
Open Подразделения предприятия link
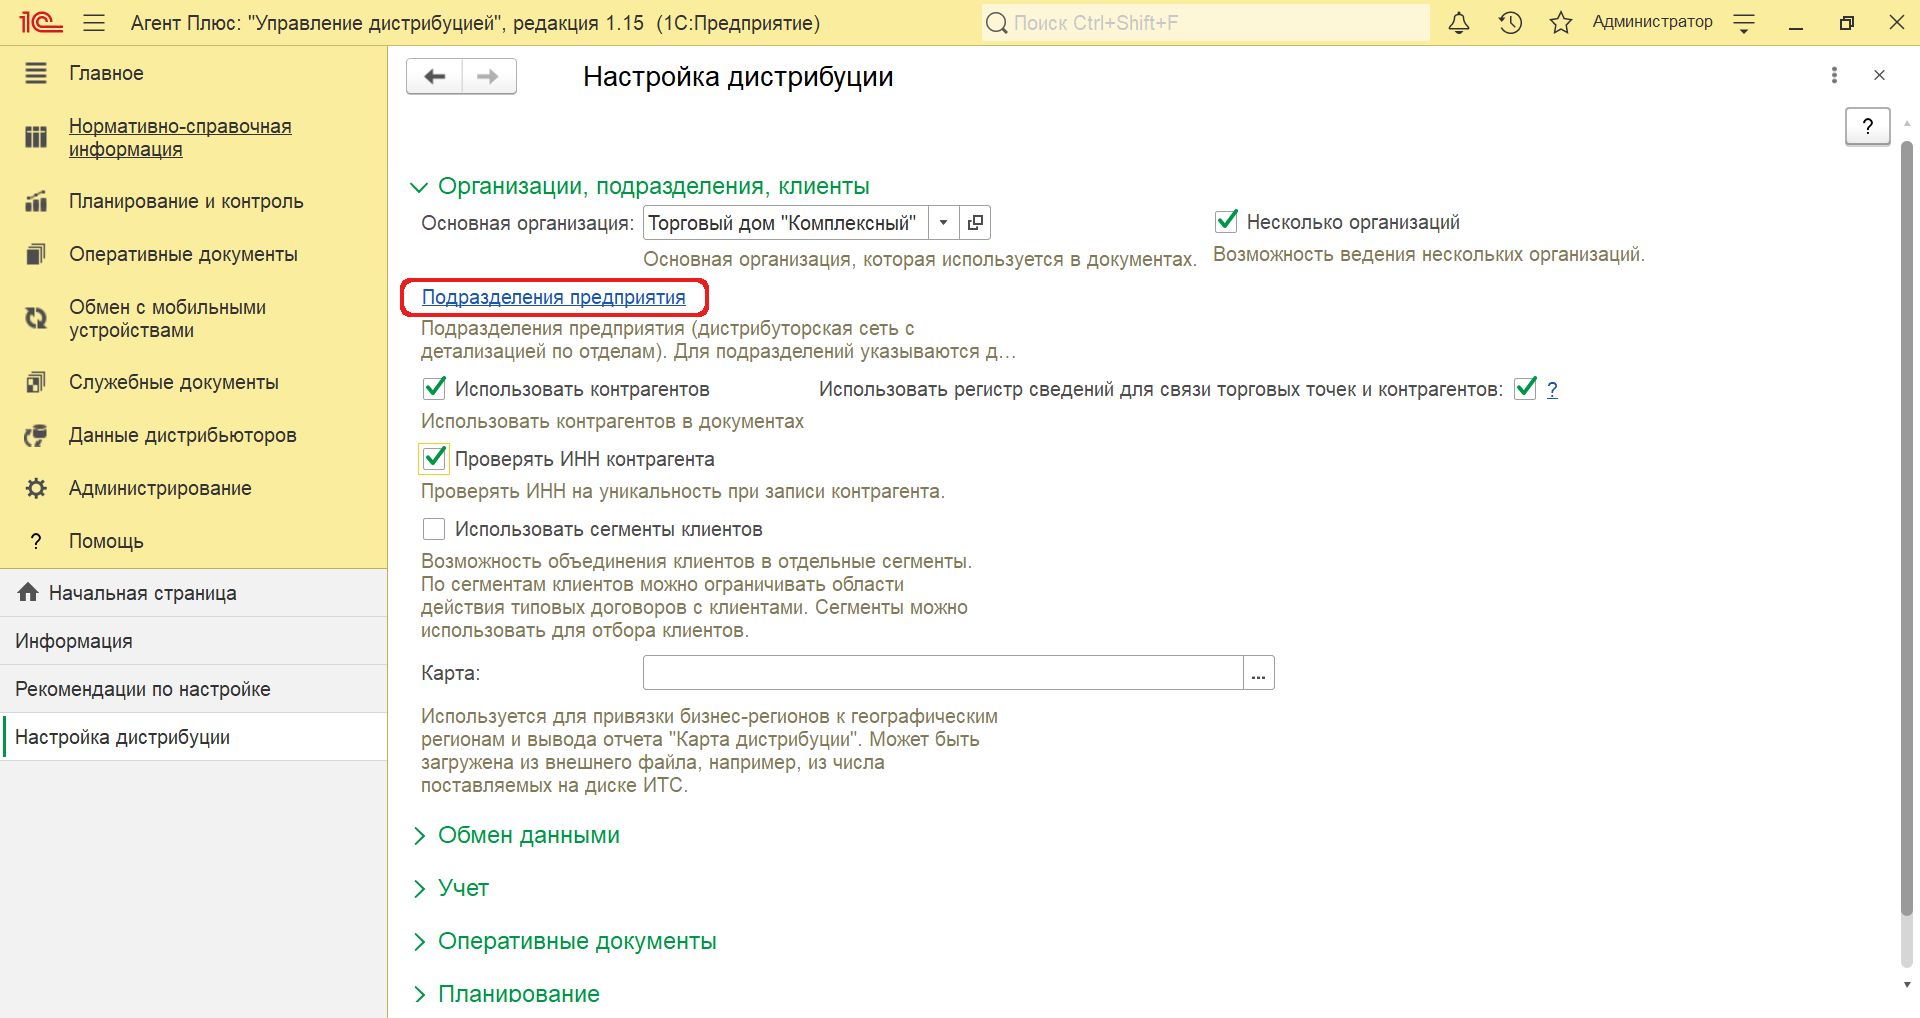coord(554,297)
